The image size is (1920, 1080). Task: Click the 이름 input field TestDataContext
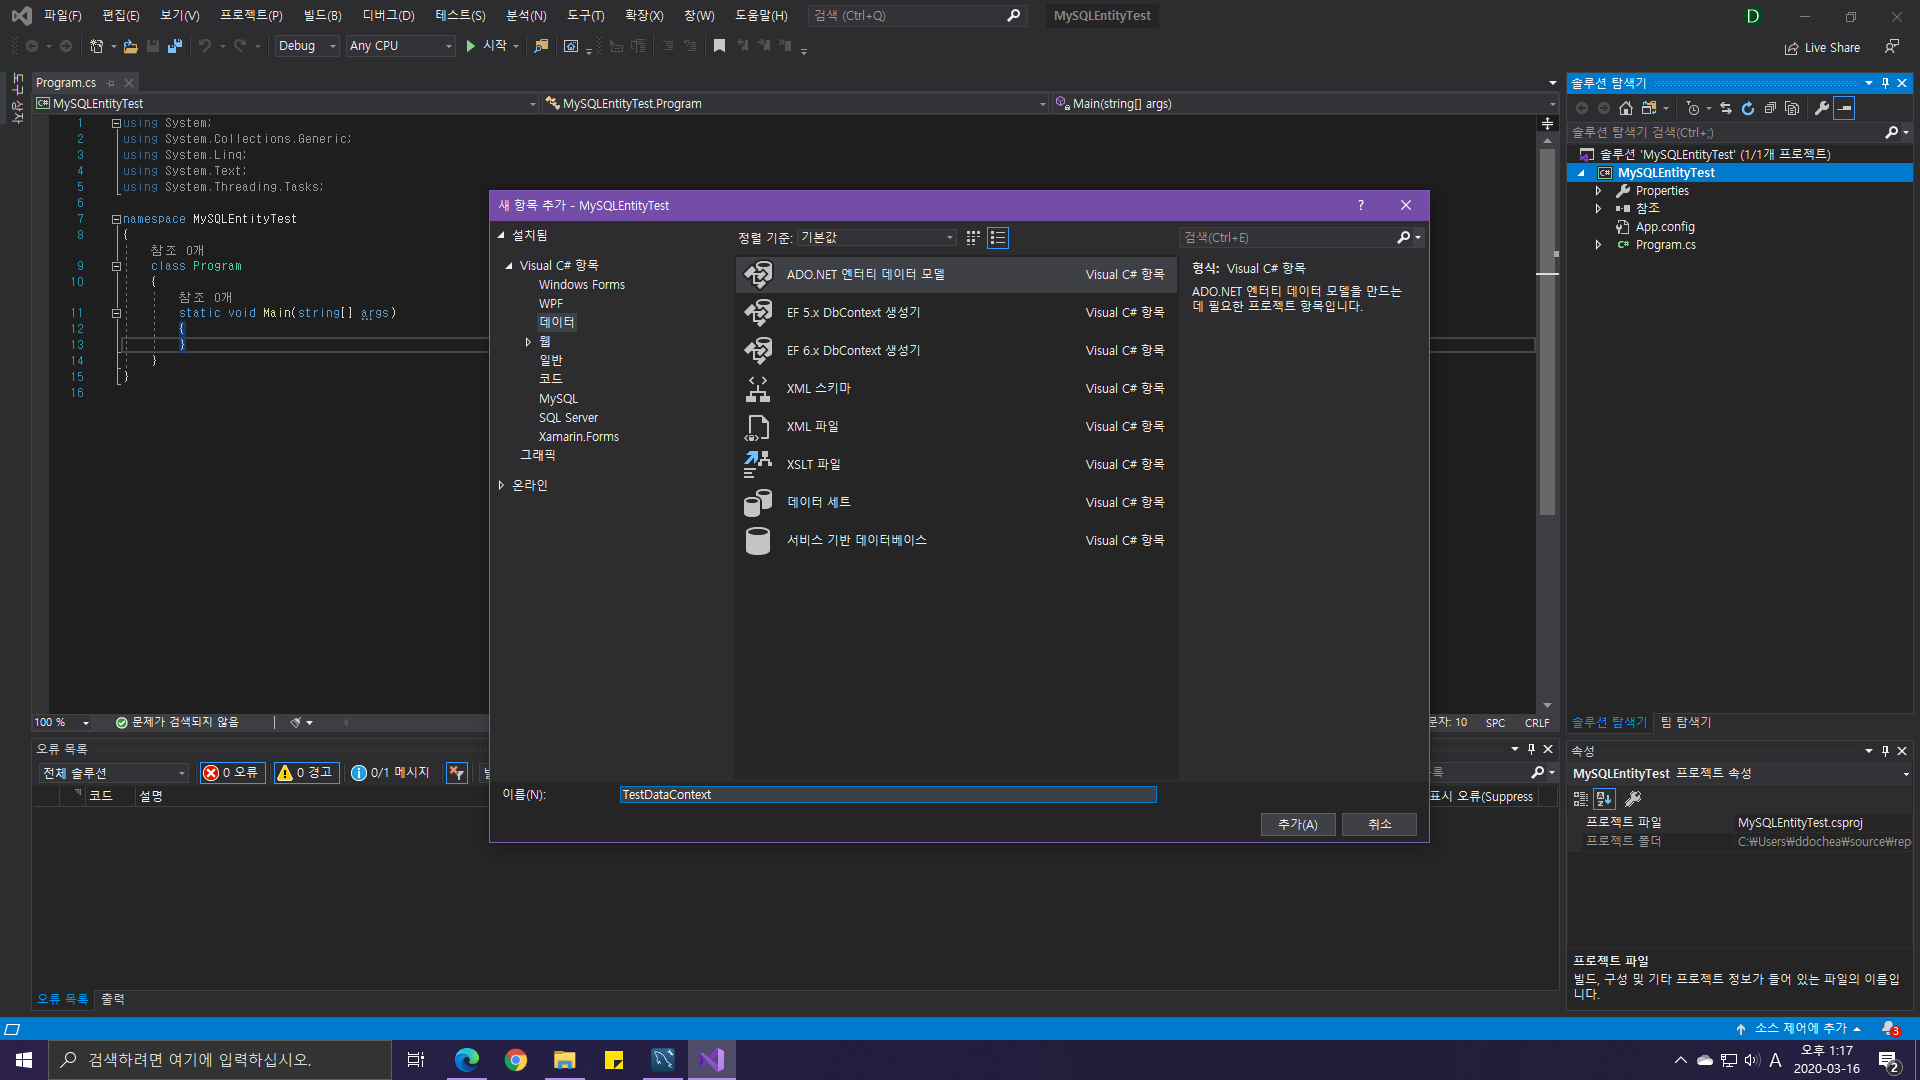click(887, 795)
